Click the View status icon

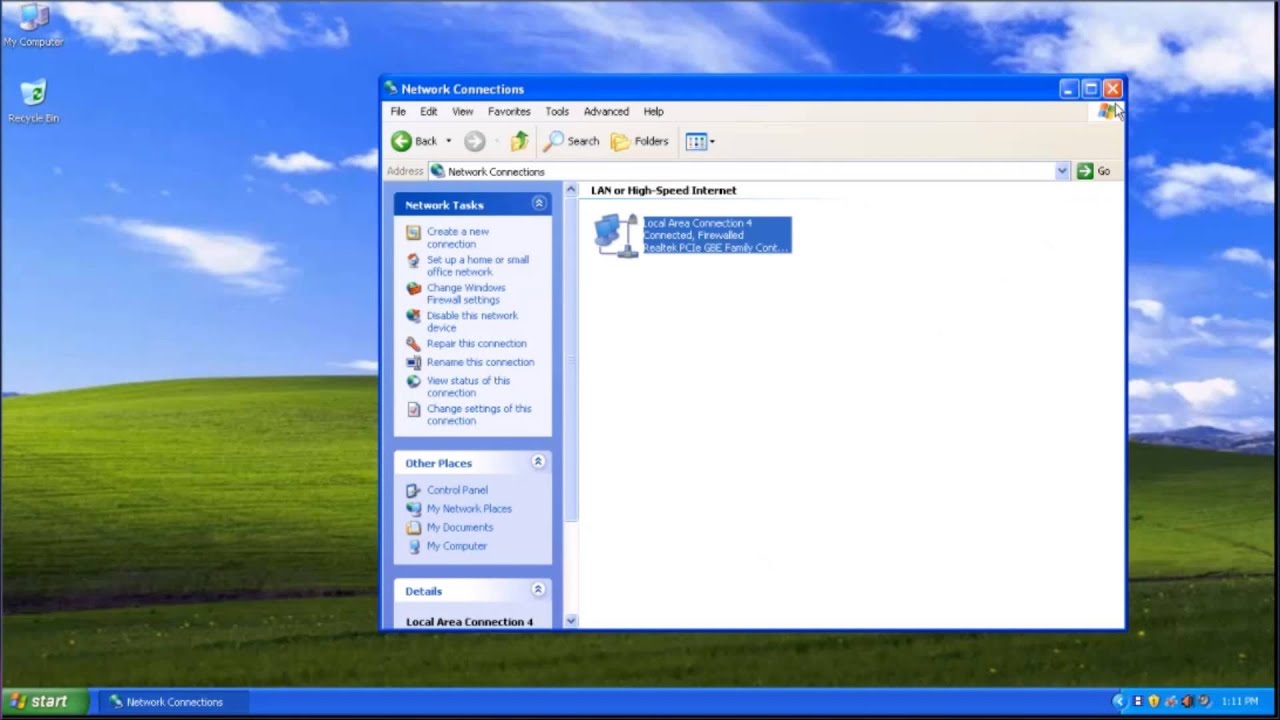tap(413, 381)
